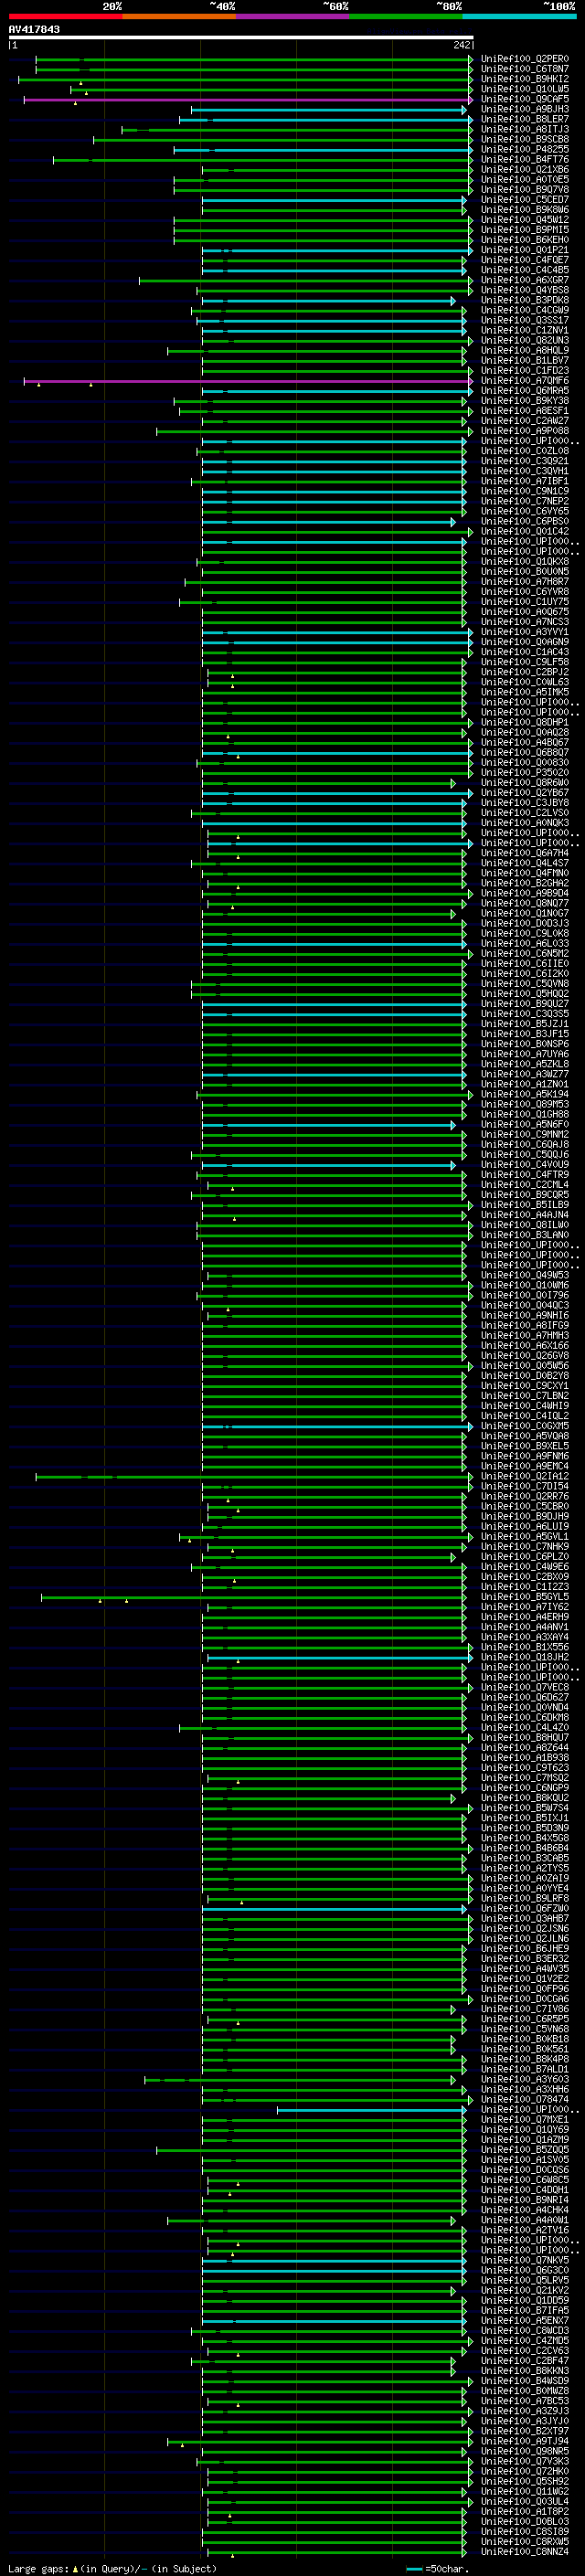The image size is (585, 2576).
Task: Open hit UniRef100_A7QMF6
Action: (x=524, y=380)
